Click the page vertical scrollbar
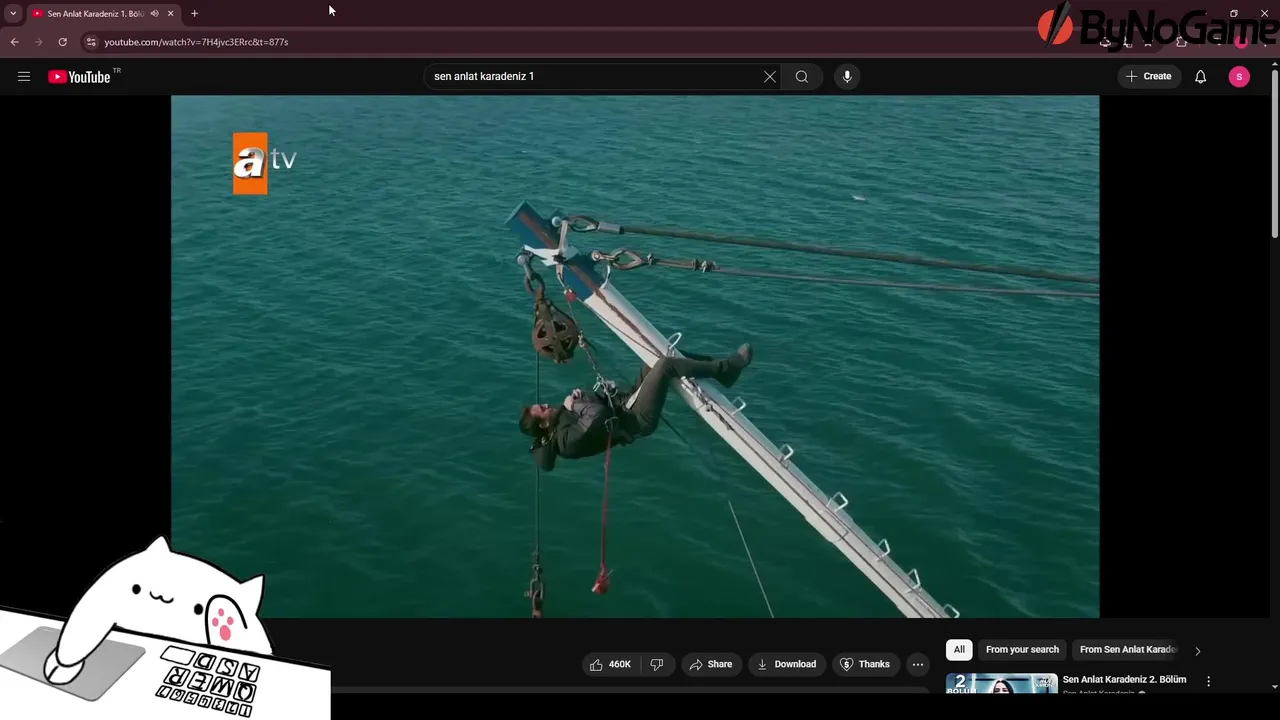The image size is (1280, 720). pos(1274,155)
